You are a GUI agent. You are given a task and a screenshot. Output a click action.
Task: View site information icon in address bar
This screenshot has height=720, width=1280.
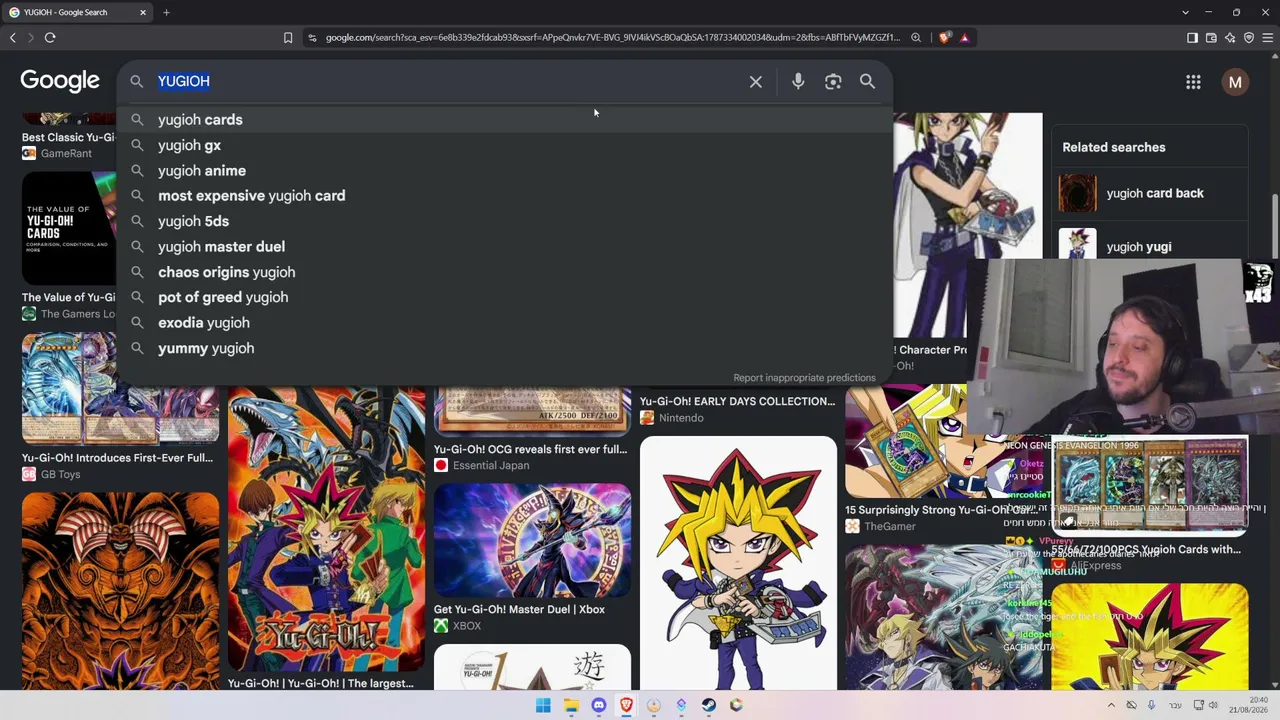point(313,38)
